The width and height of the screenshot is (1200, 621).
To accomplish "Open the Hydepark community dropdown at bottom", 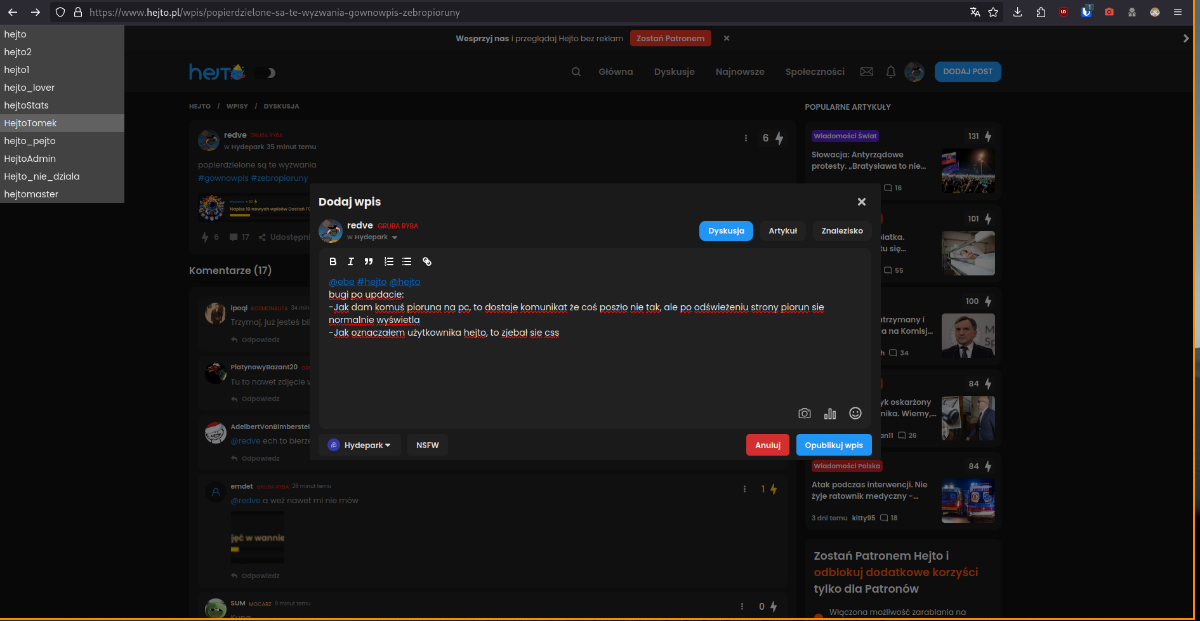I will click(359, 445).
